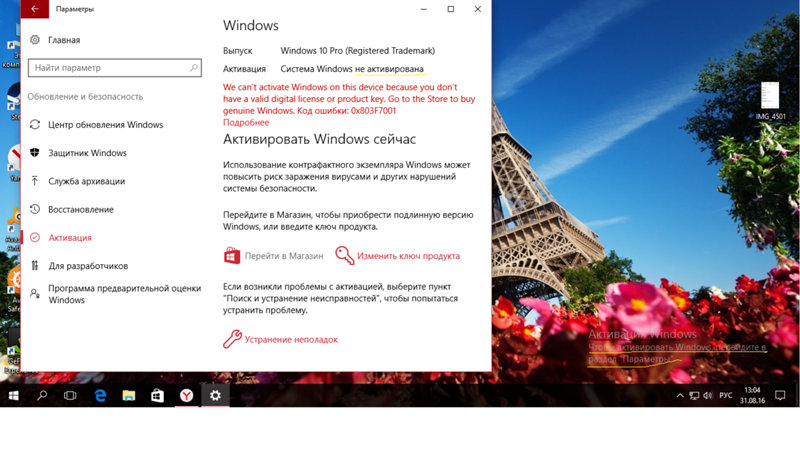Click the red Store bag icon
This screenshot has width=800, height=452.
coord(232,256)
